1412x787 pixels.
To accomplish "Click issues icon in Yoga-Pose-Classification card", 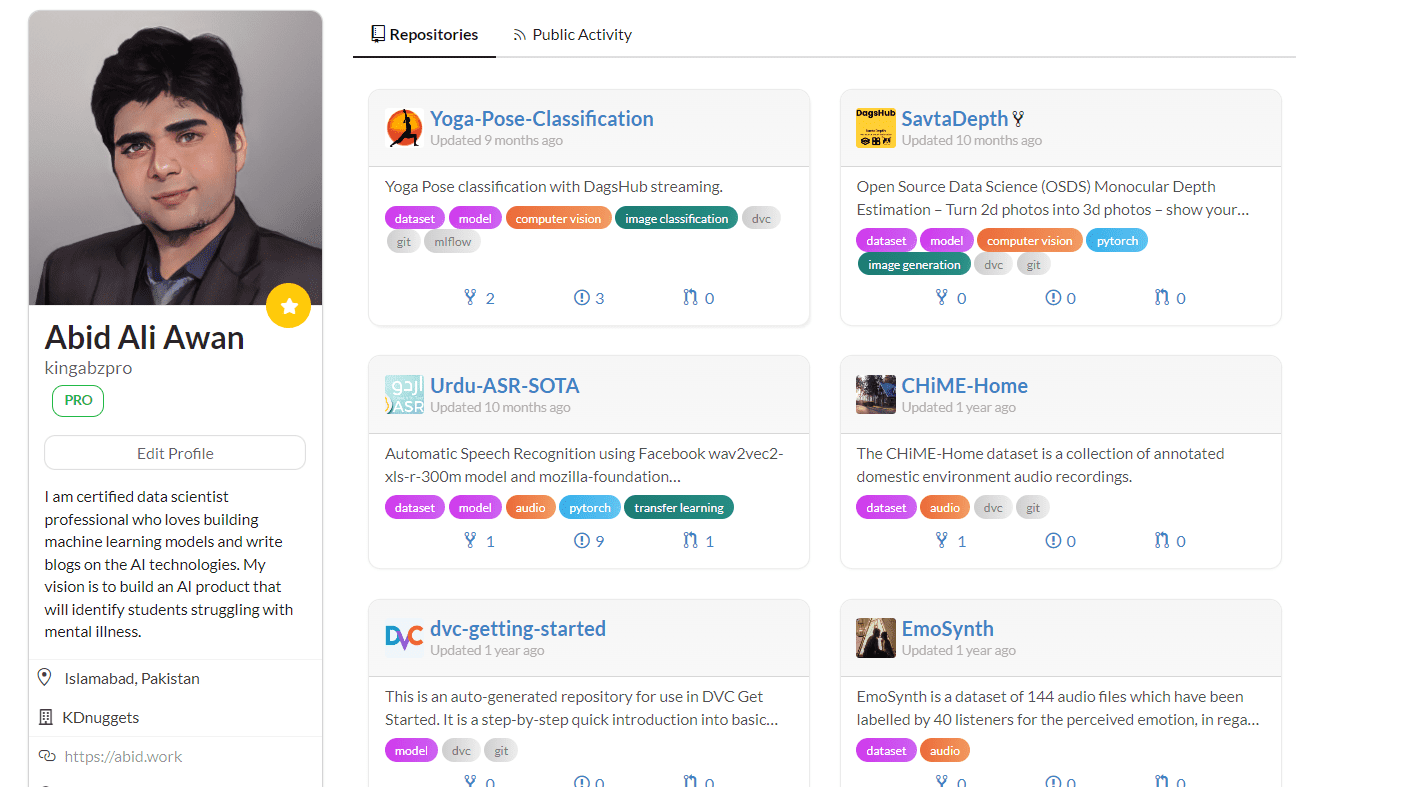I will tap(582, 297).
